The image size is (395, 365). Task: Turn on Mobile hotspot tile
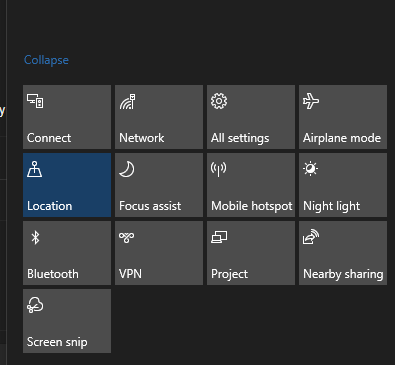coord(251,185)
